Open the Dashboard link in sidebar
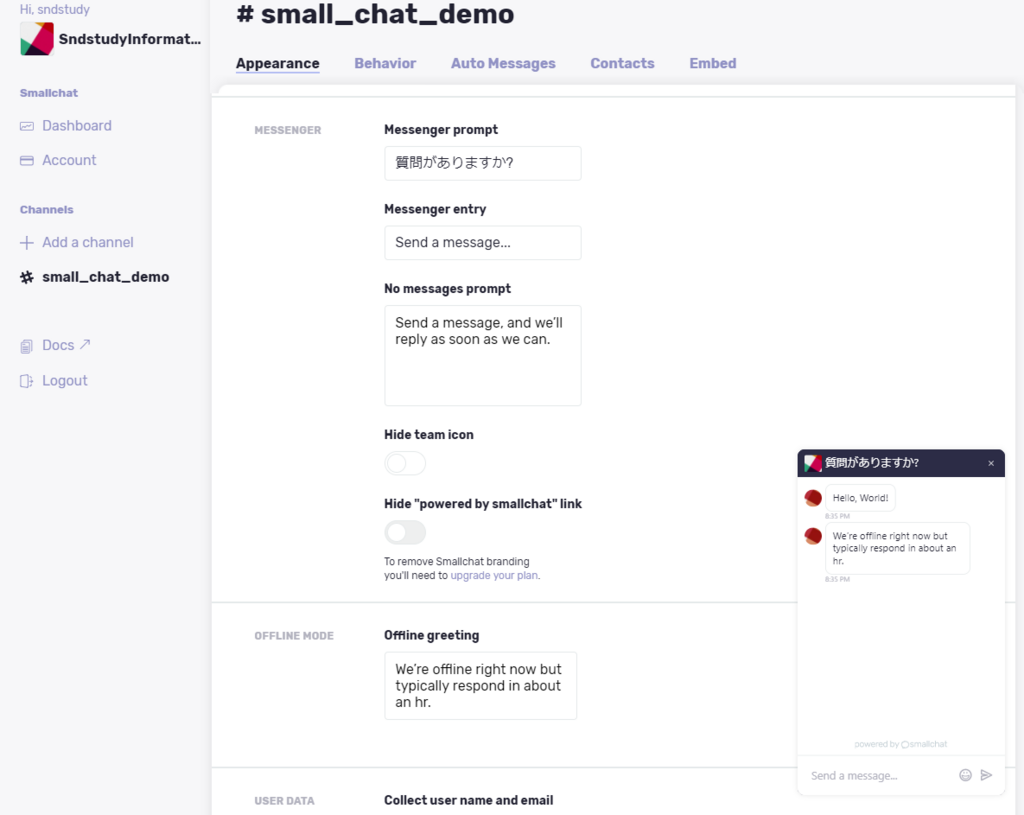This screenshot has height=815, width=1024. (77, 125)
